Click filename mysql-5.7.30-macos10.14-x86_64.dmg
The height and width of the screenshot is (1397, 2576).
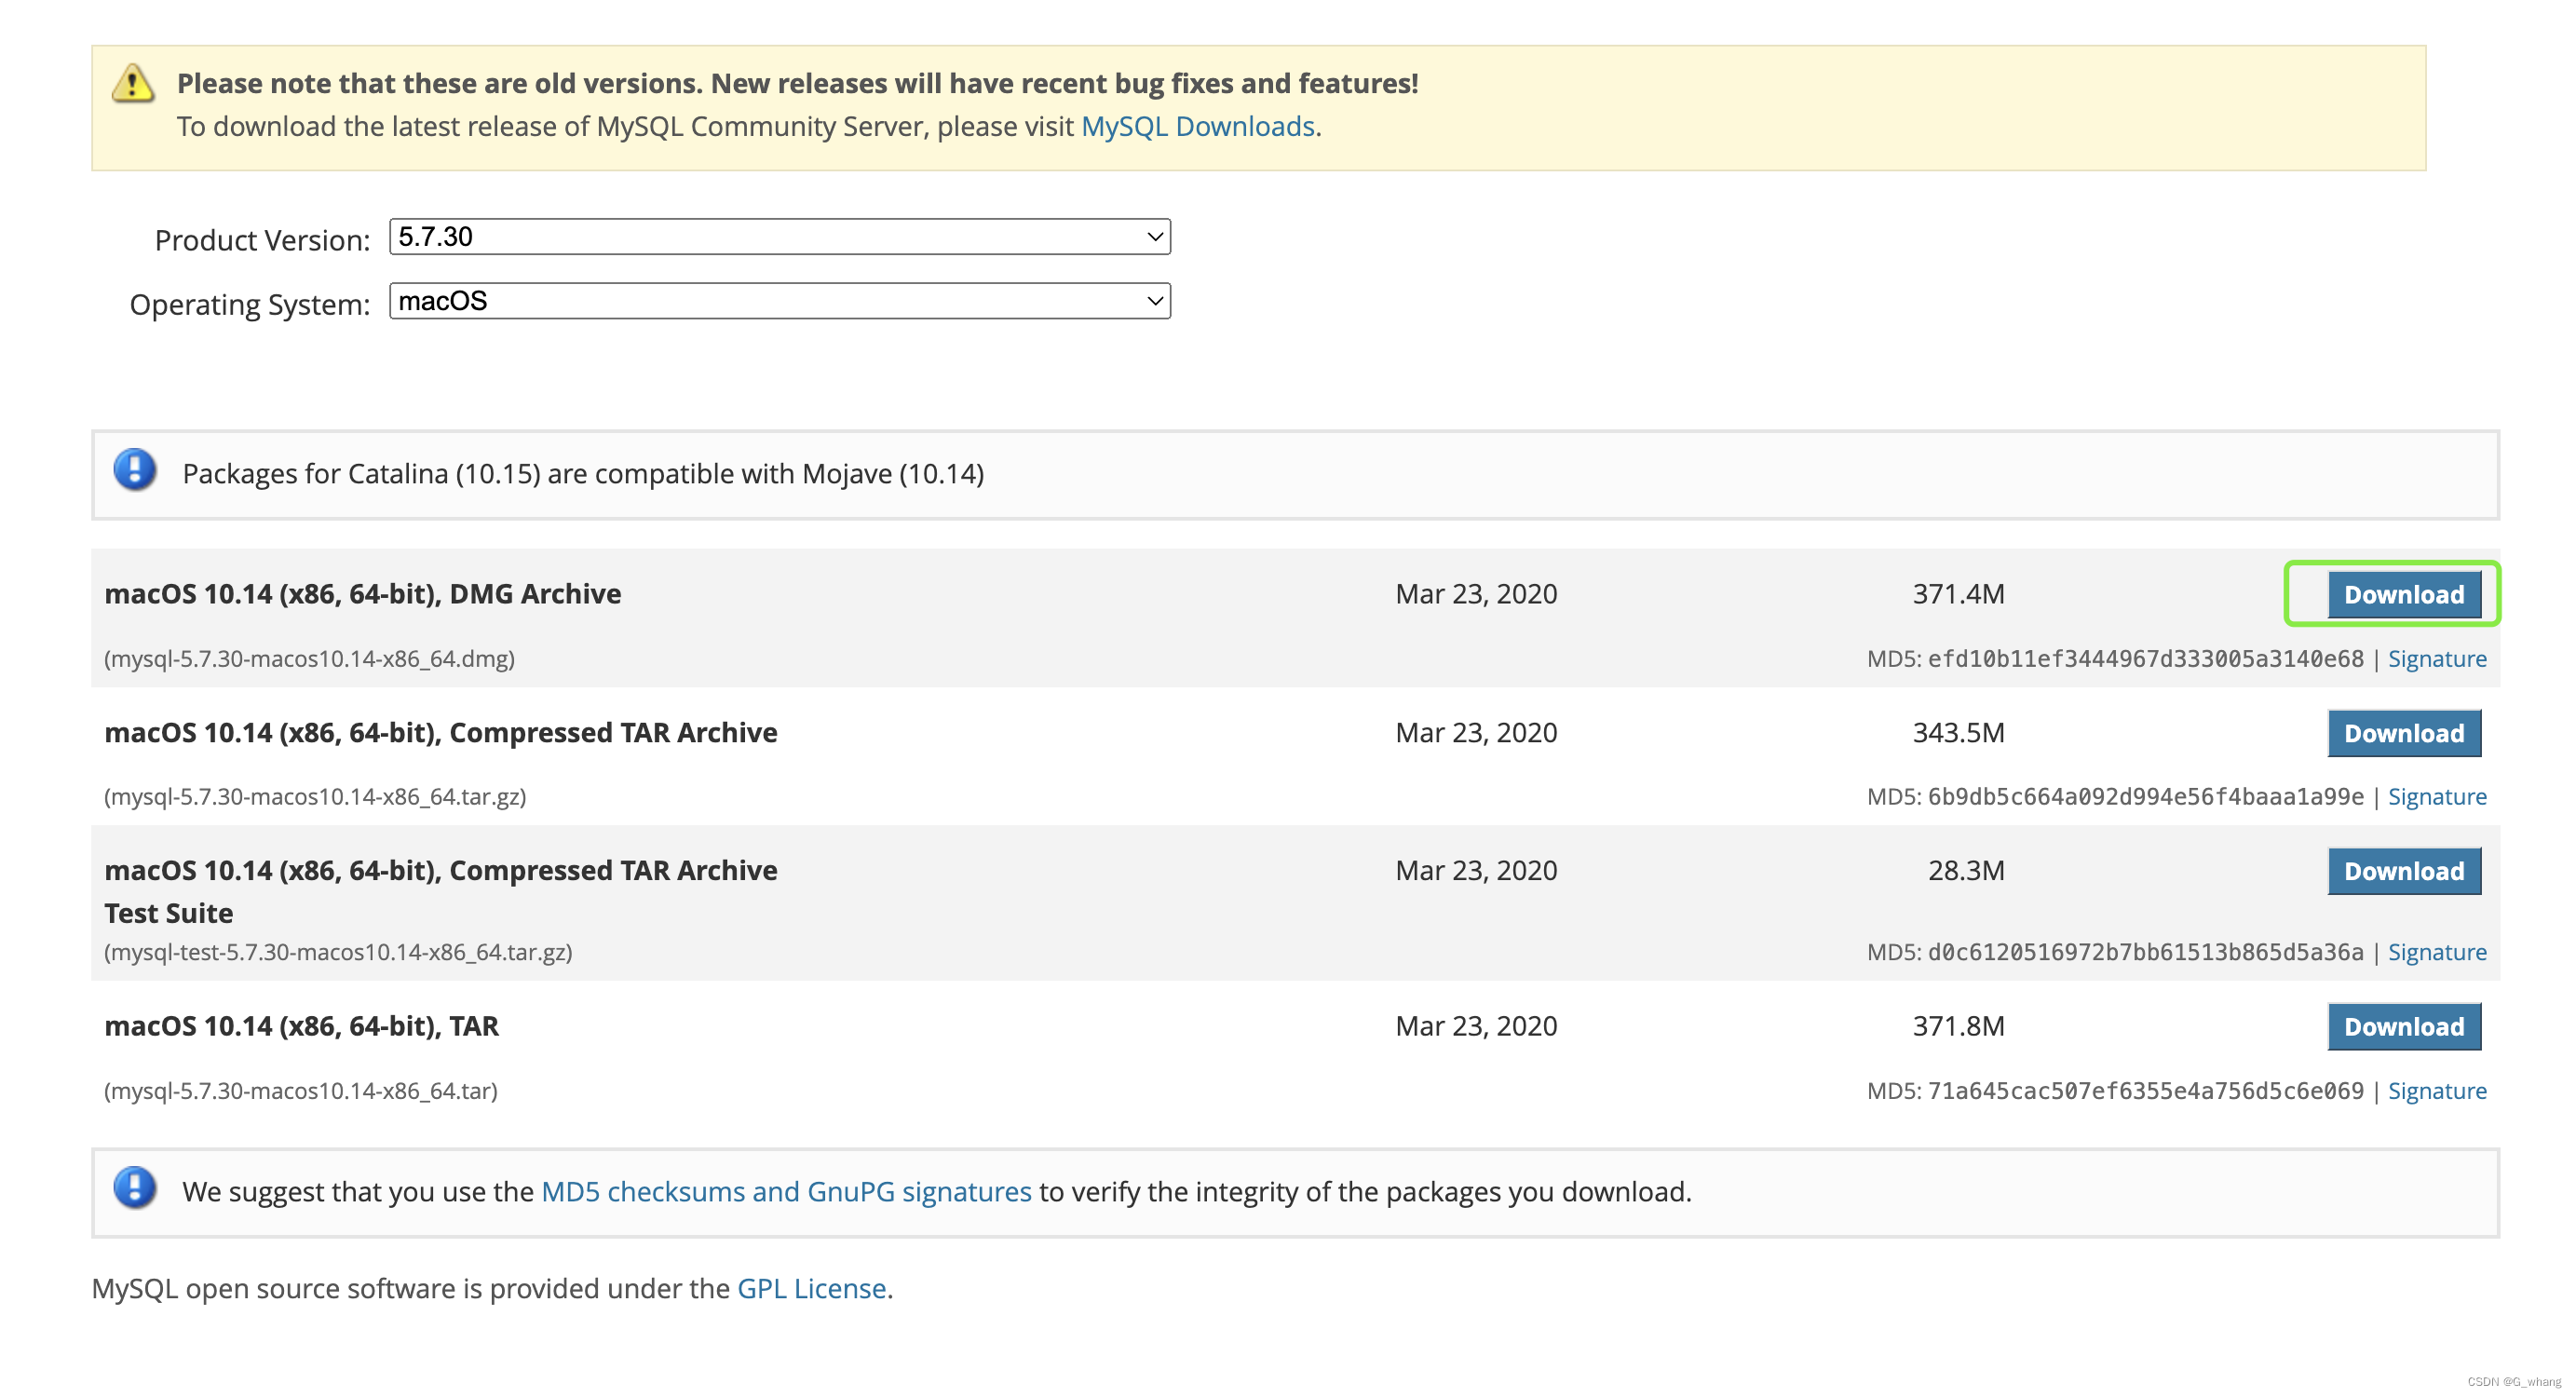pos(310,658)
